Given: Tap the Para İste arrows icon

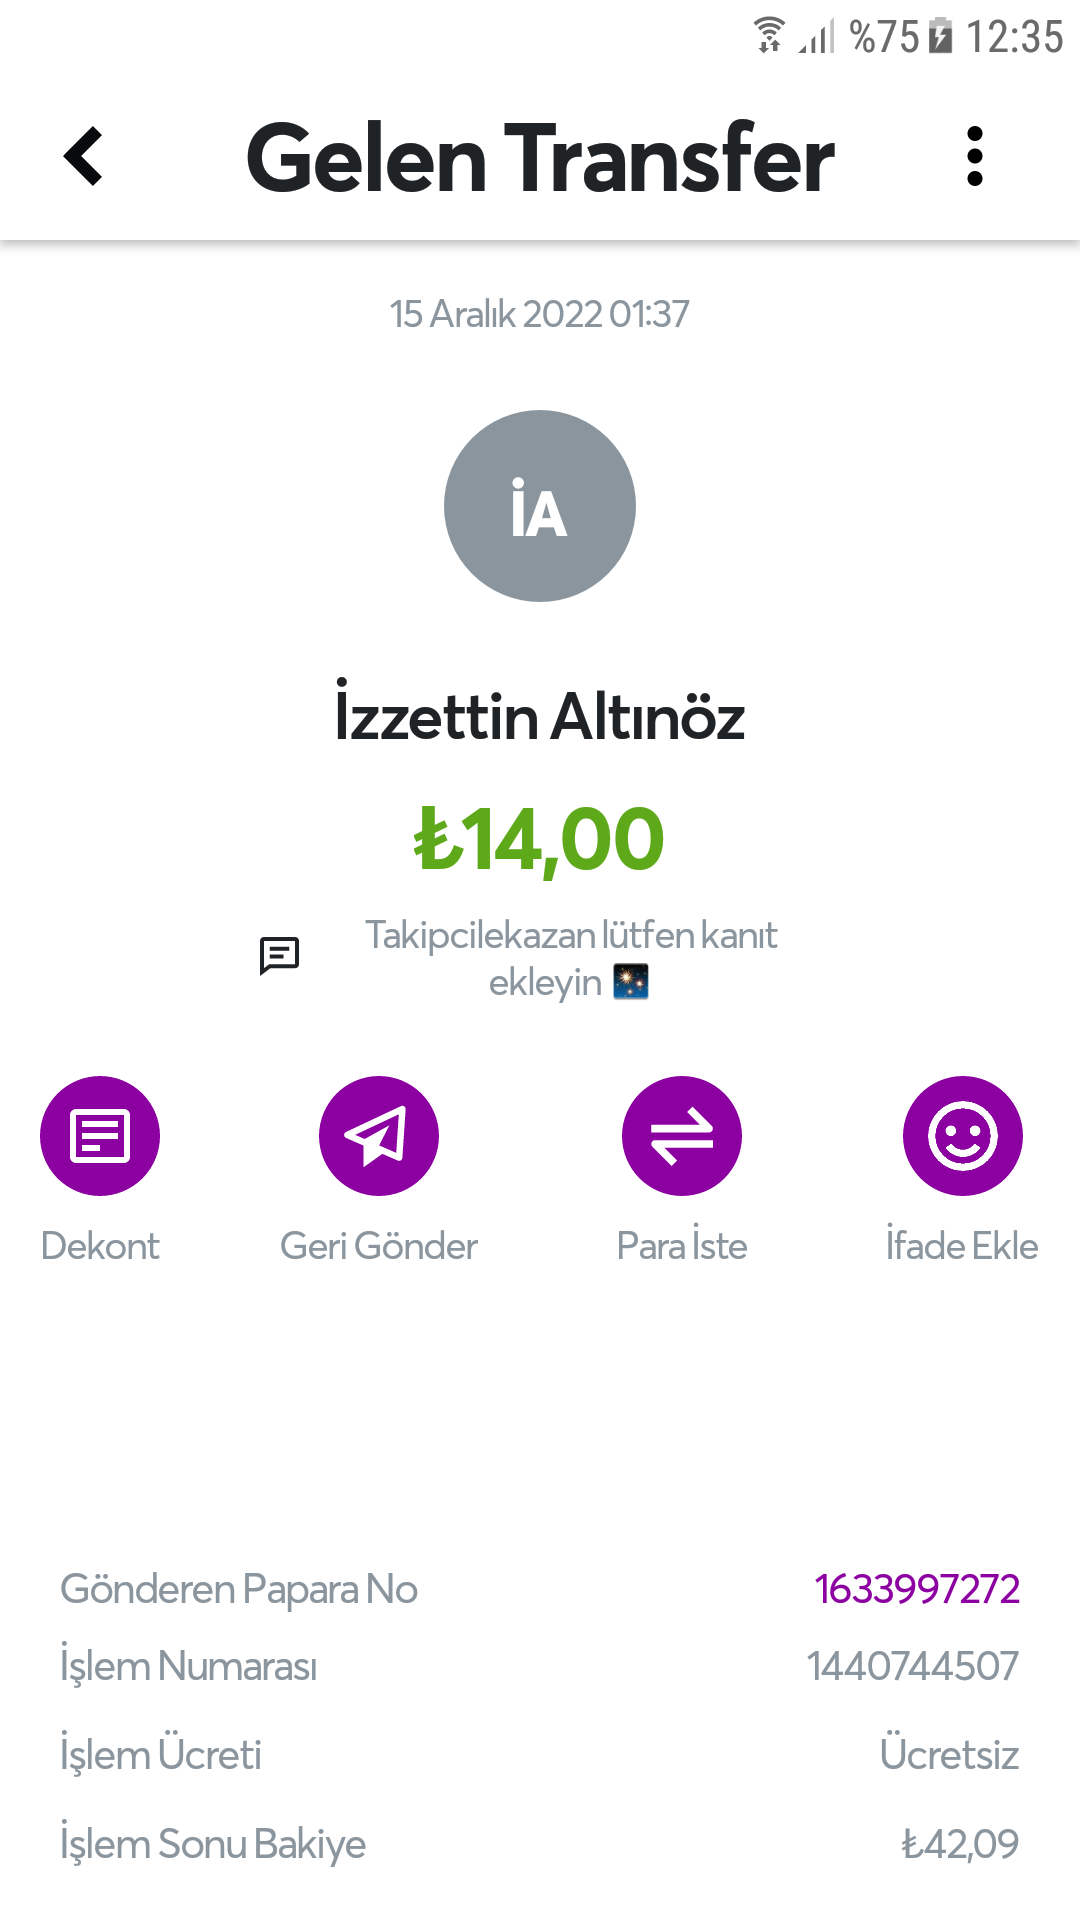Looking at the screenshot, I should pyautogui.click(x=682, y=1136).
